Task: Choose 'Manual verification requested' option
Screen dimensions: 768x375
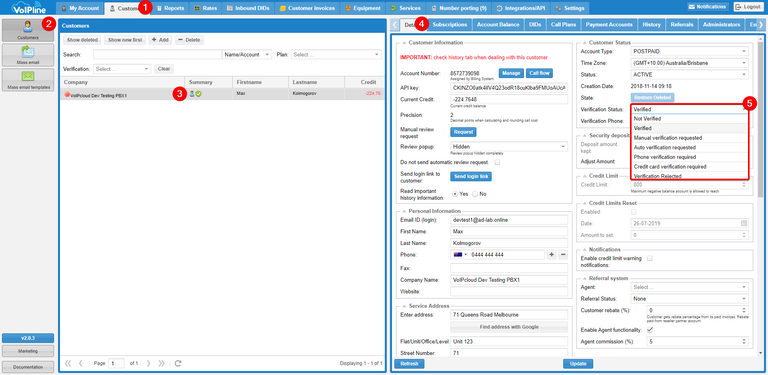Action: (x=689, y=138)
